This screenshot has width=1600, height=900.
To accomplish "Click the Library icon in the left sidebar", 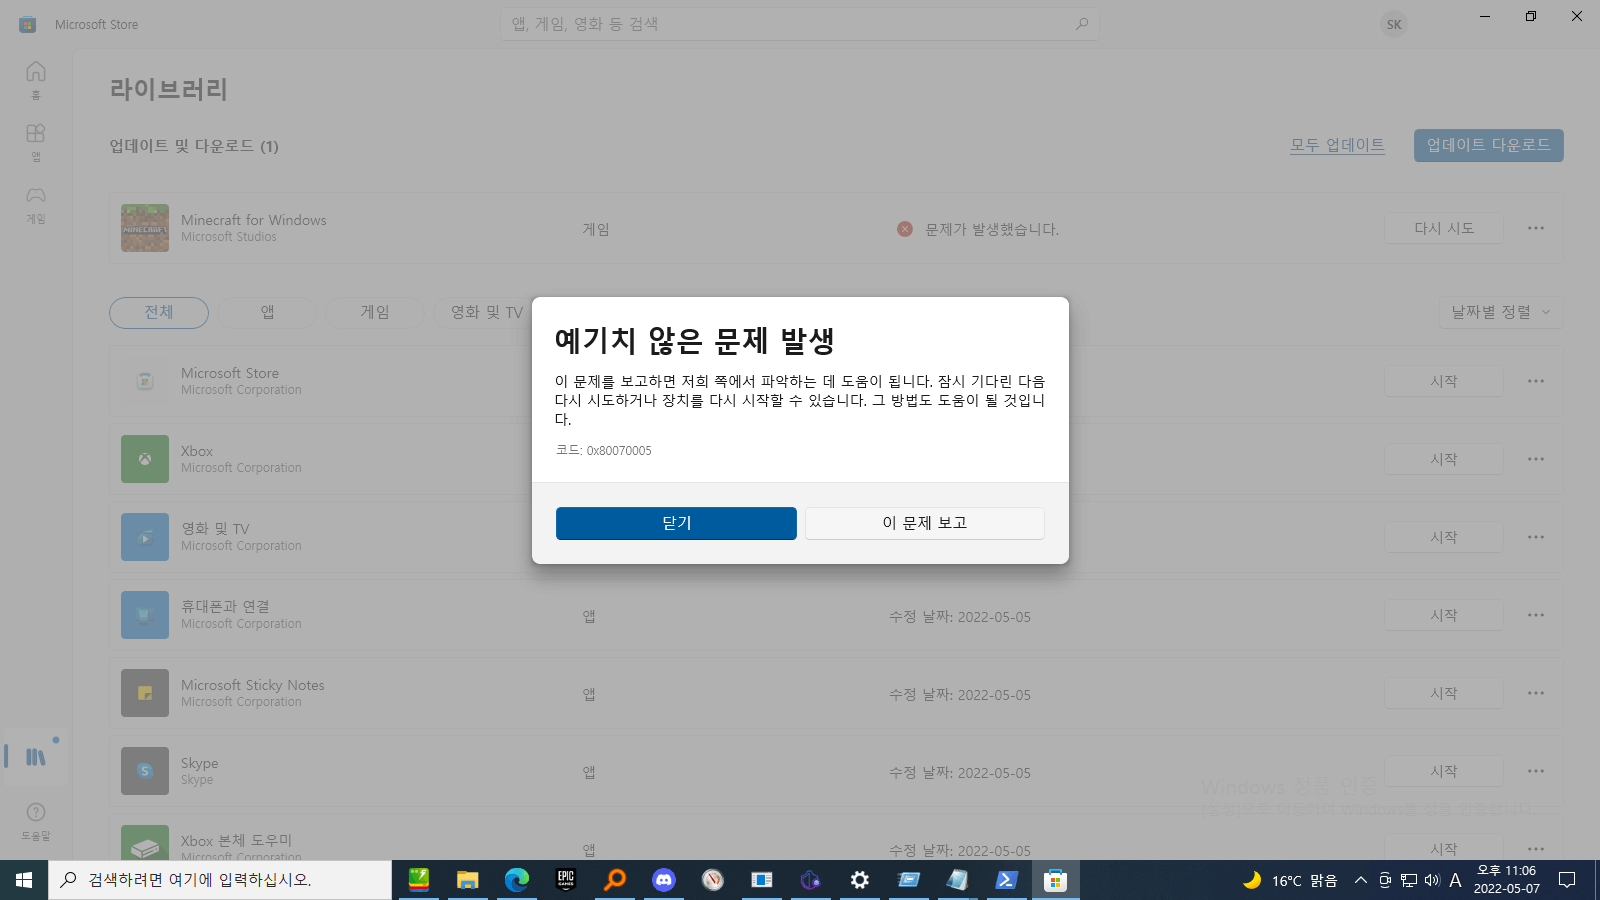I will click(x=35, y=757).
